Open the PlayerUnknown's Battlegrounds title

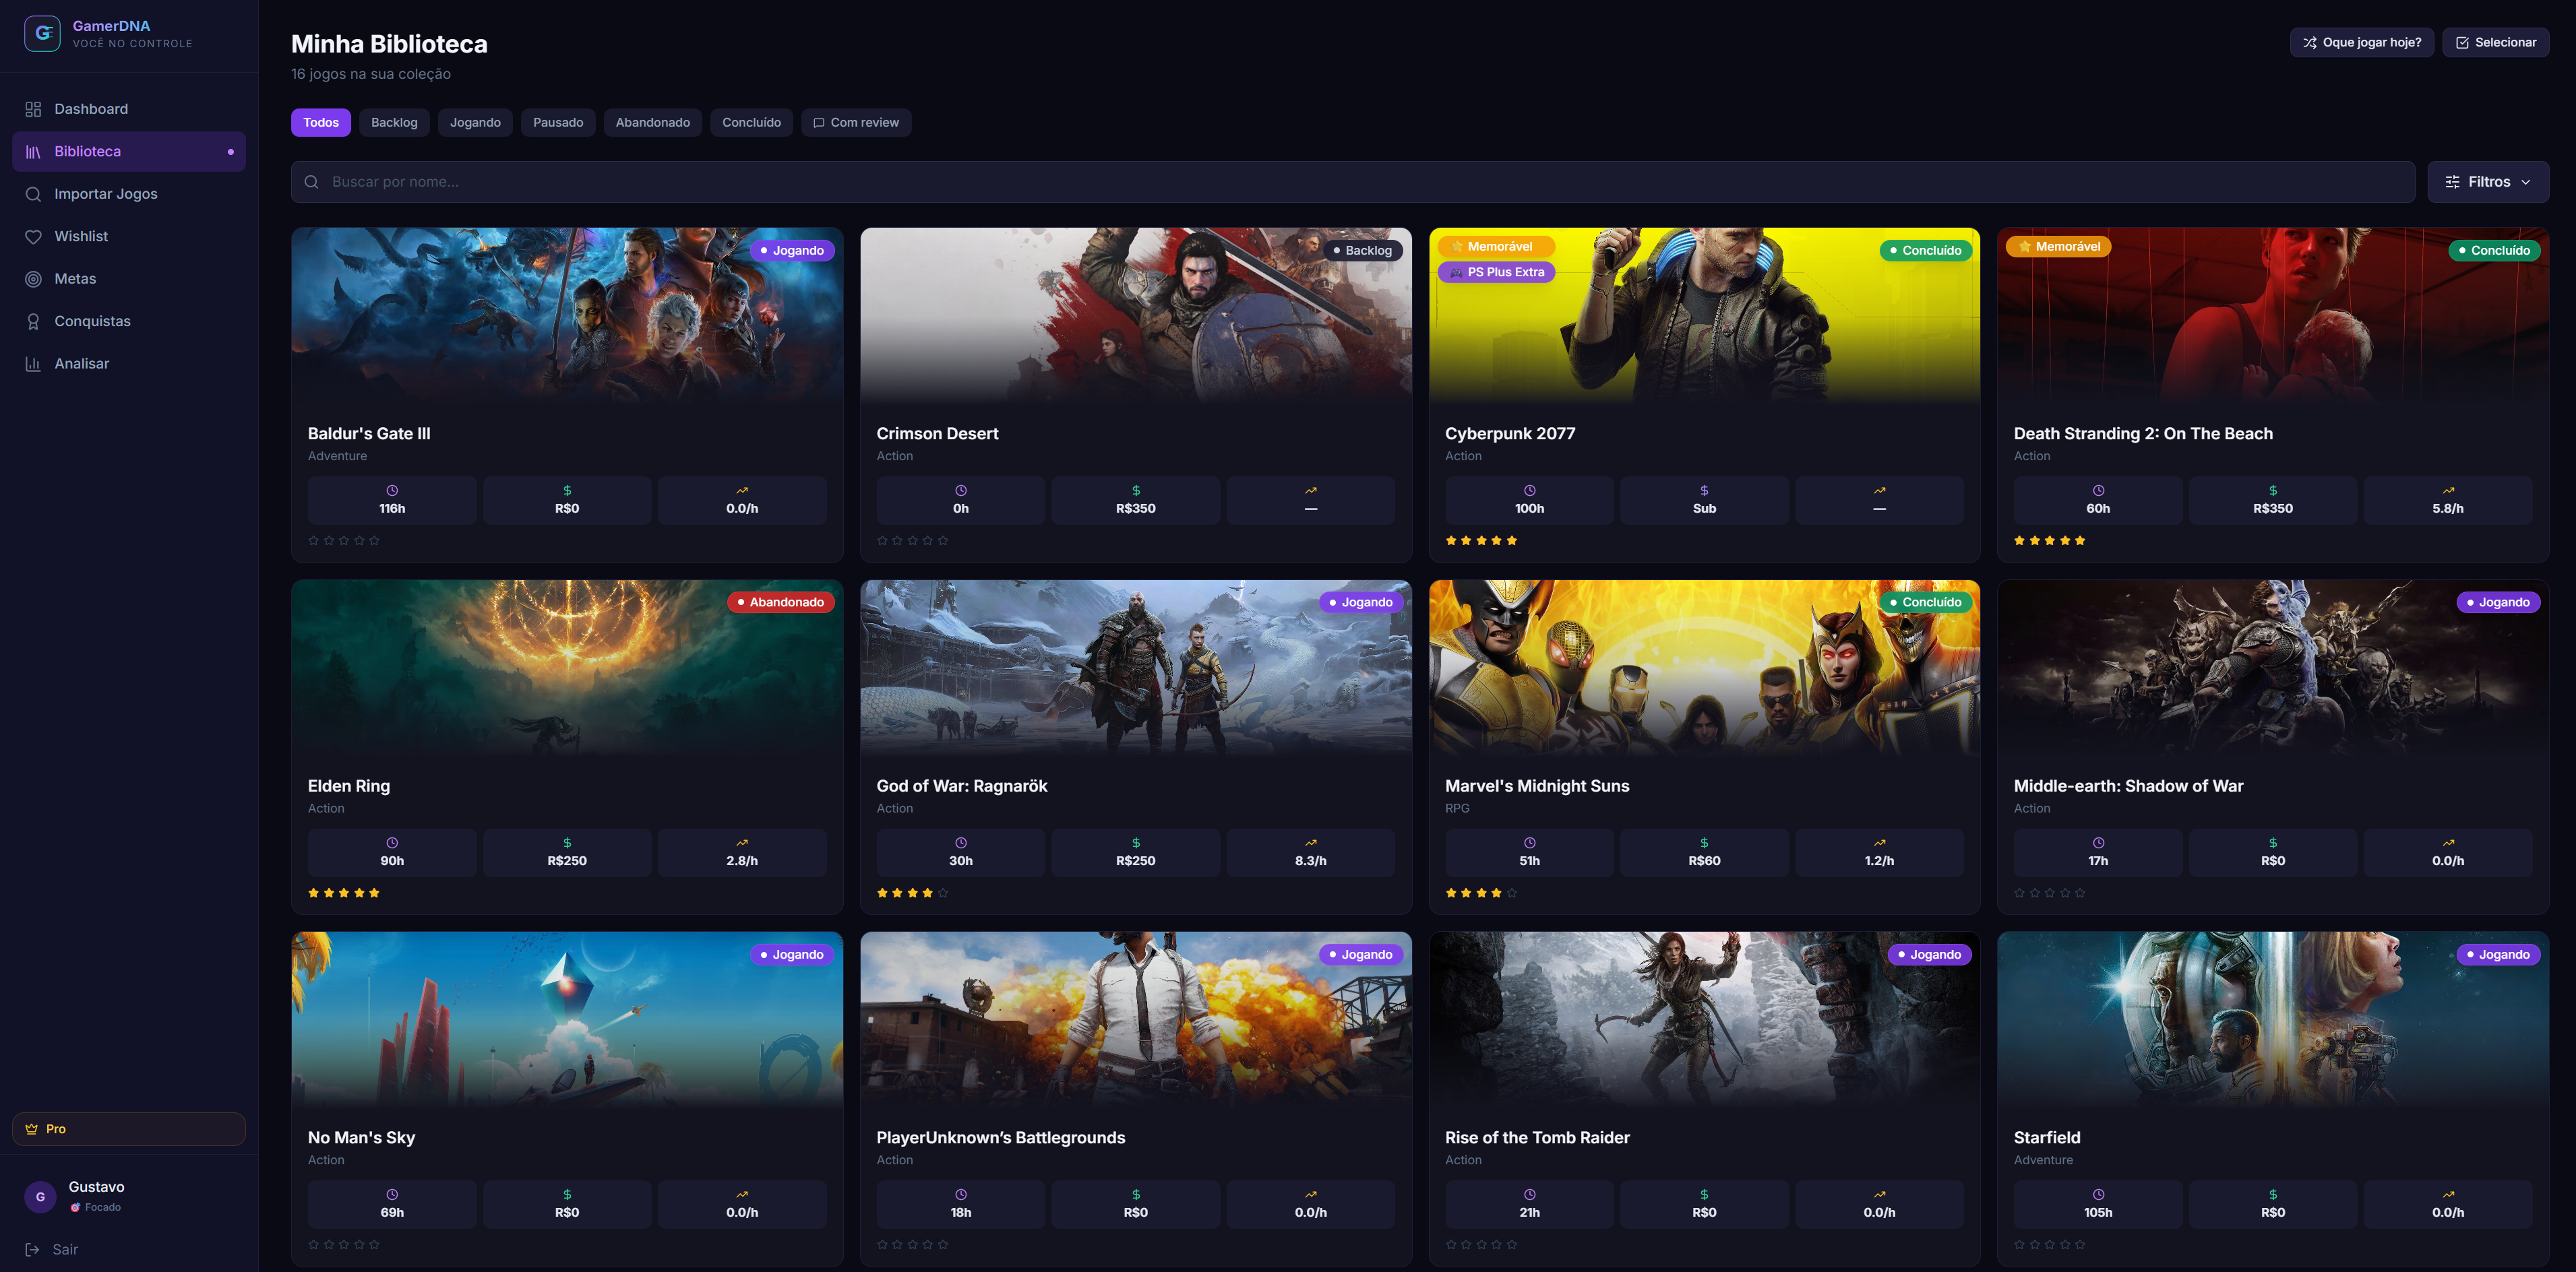(1001, 1138)
